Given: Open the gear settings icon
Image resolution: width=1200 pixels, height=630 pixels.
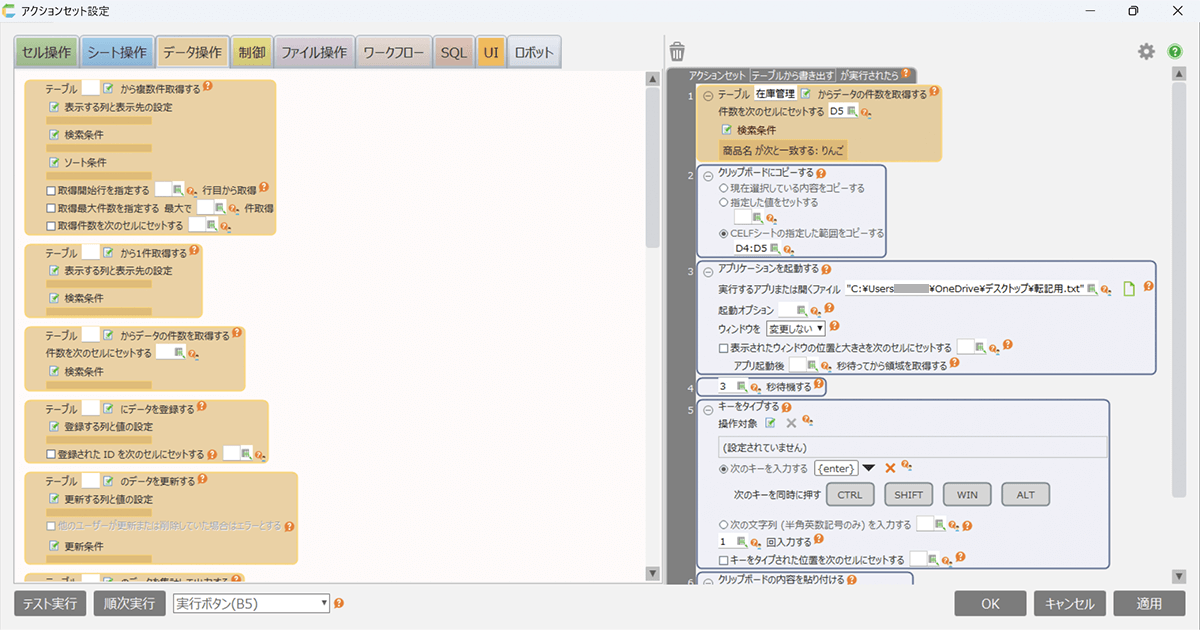Looking at the screenshot, I should tap(1146, 51).
